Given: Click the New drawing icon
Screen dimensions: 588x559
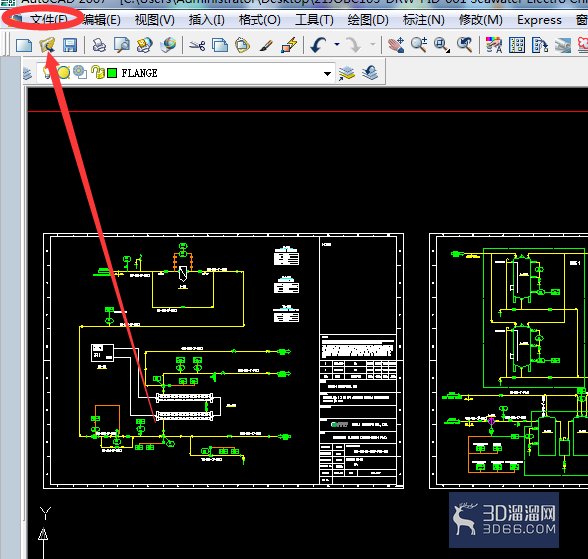Looking at the screenshot, I should (x=24, y=45).
